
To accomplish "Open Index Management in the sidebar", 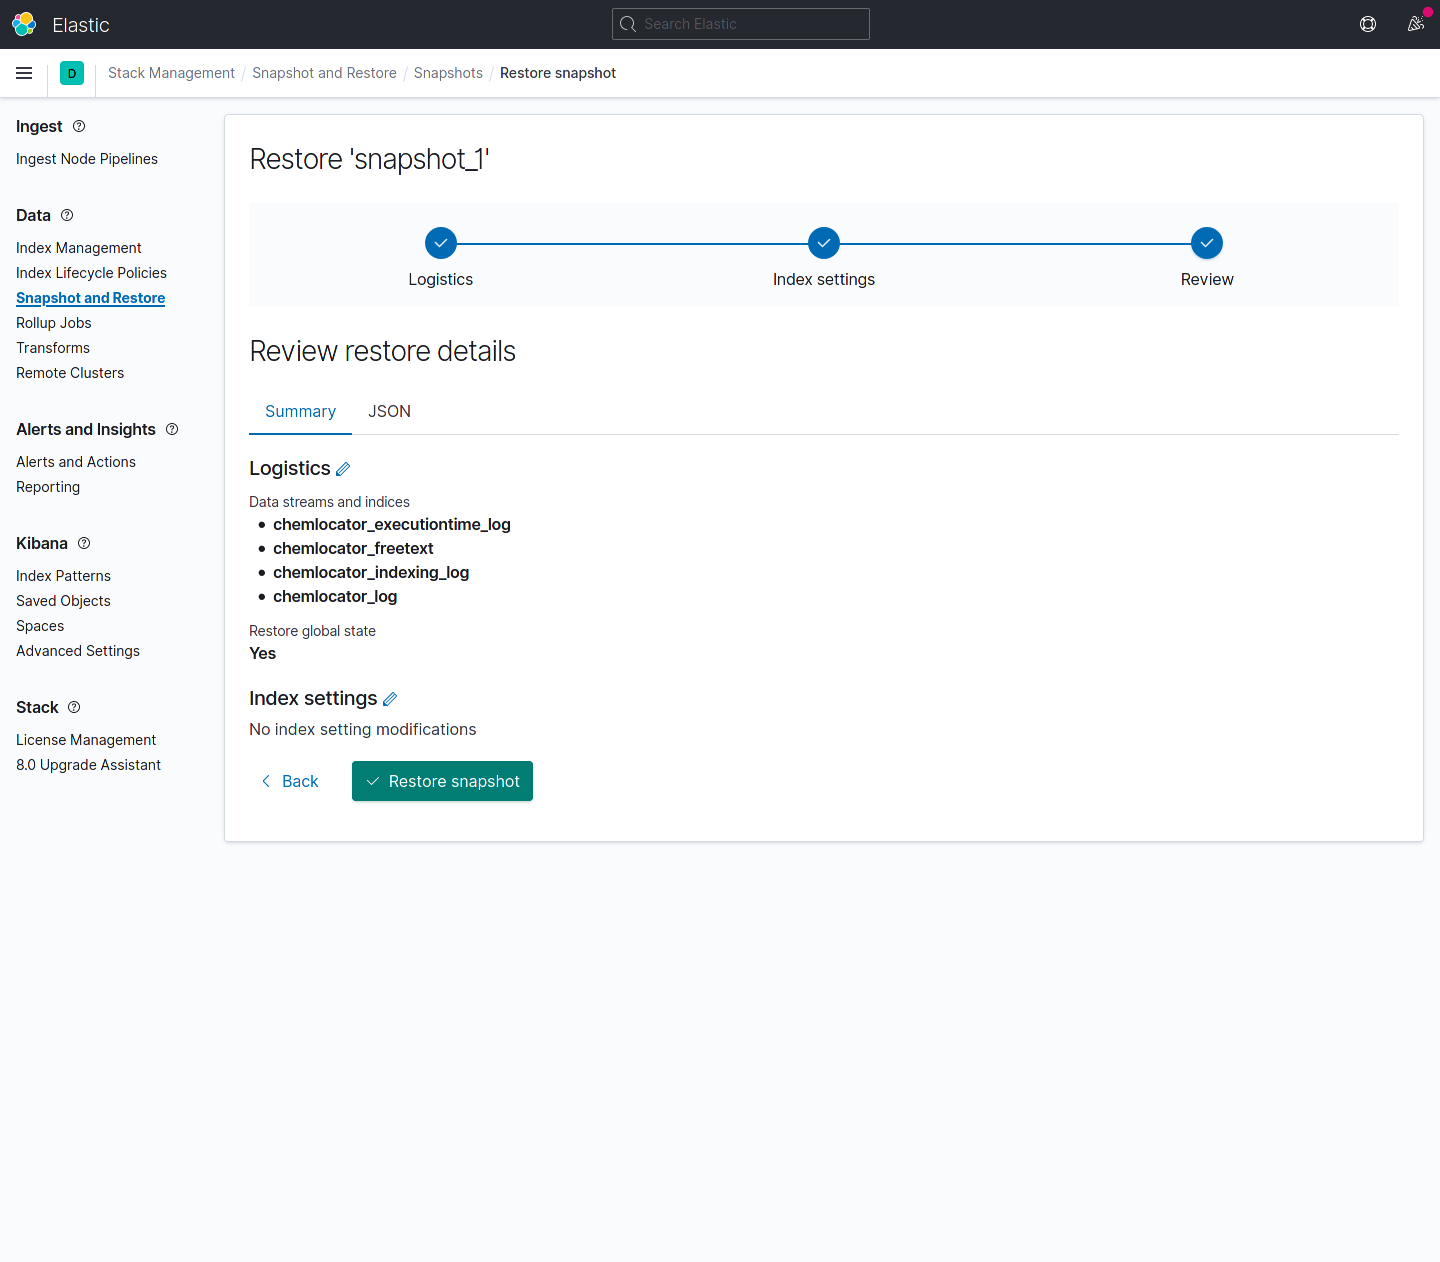I will coord(79,248).
